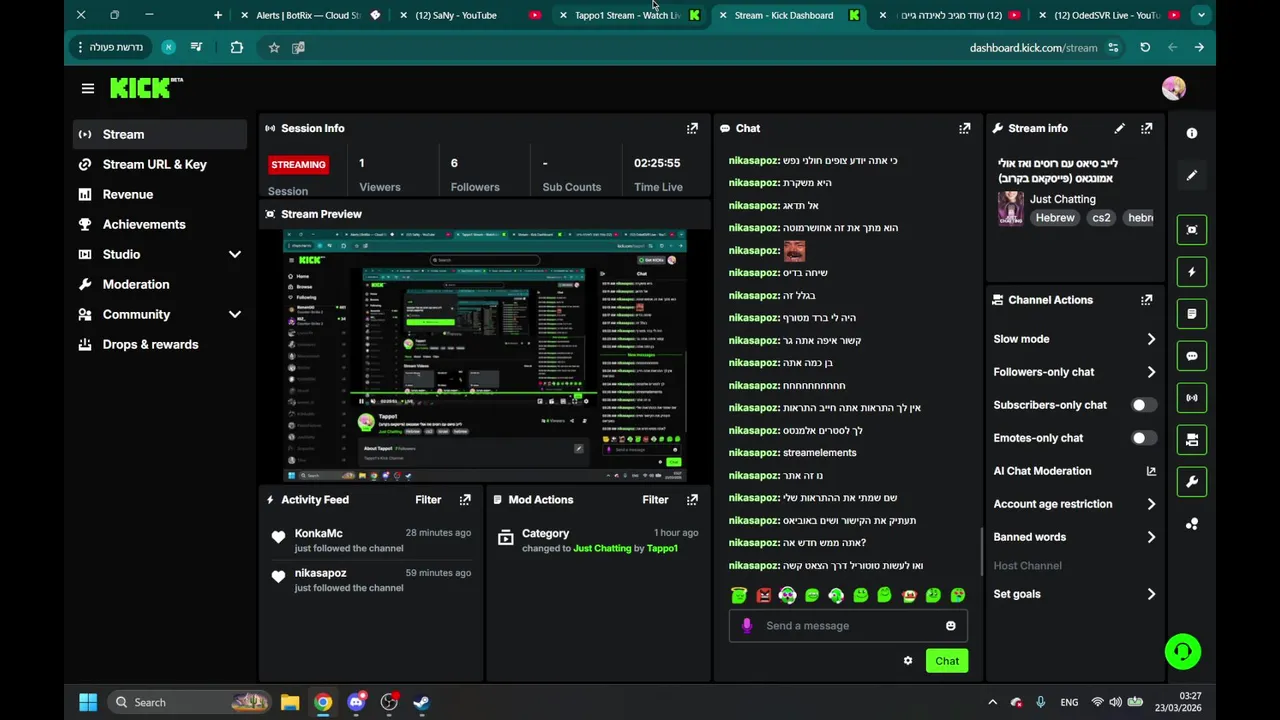This screenshot has height=720, width=1280.
Task: Open Steam from the taskbar
Action: [x=421, y=702]
